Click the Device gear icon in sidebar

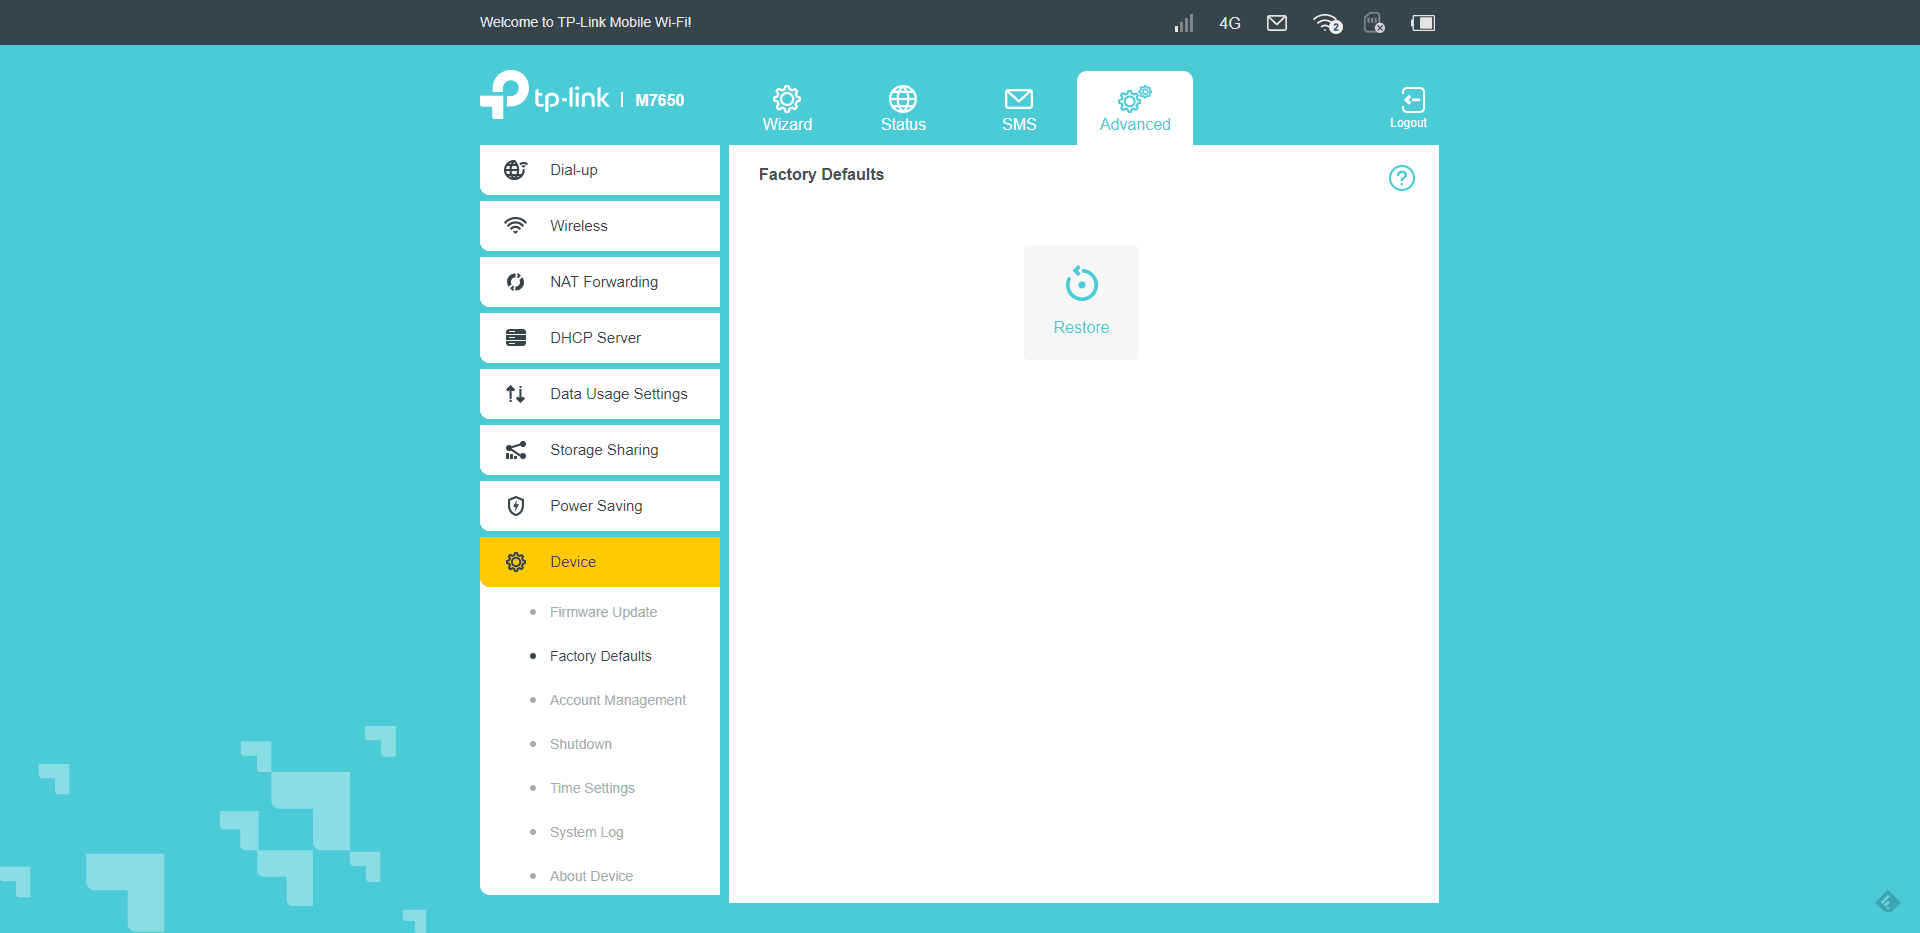516,562
